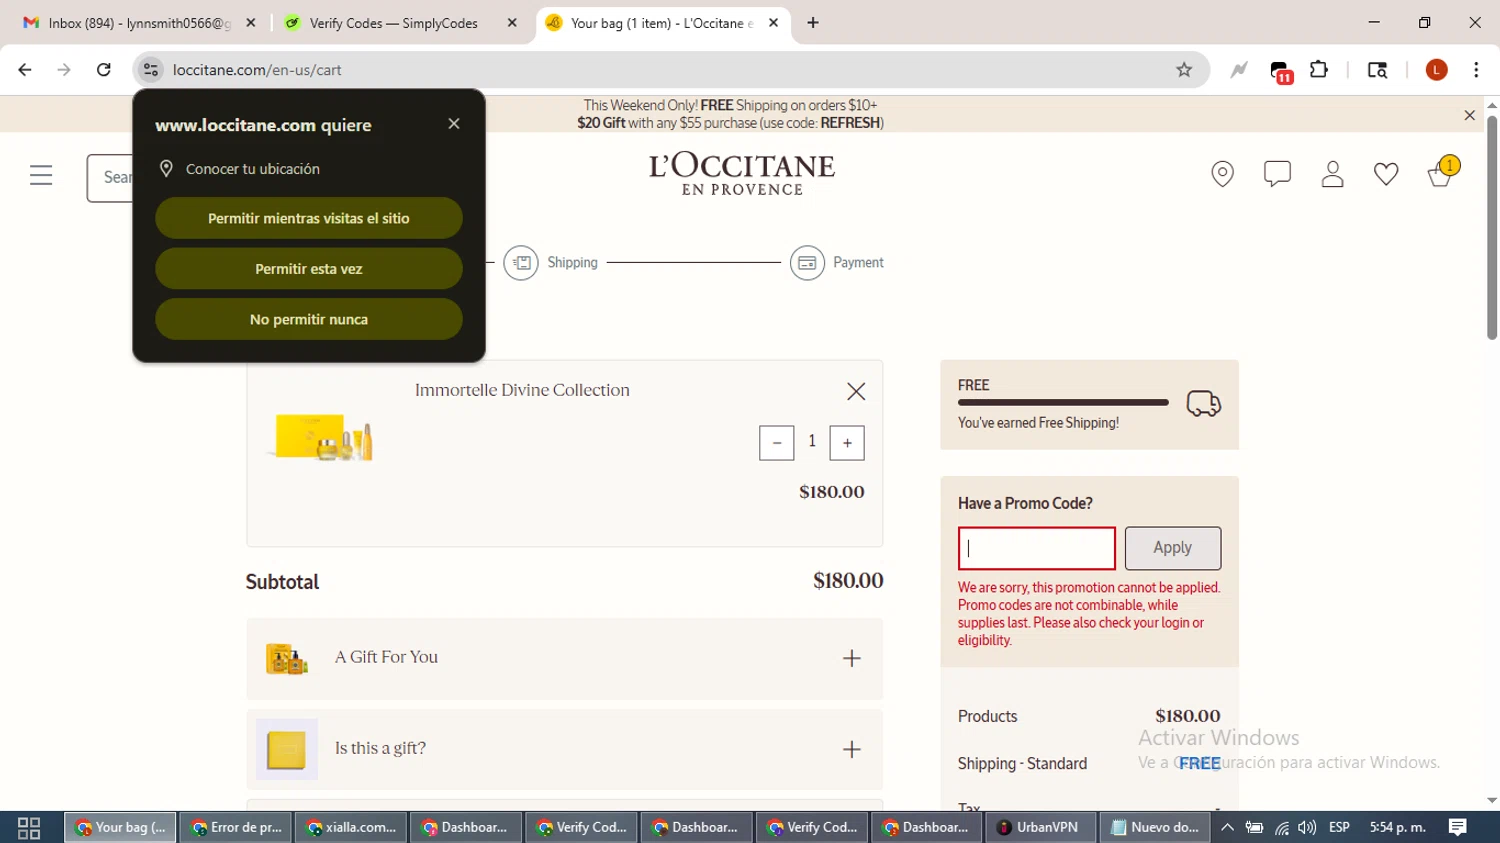The image size is (1500, 843).
Task: Click the network Wi-Fi tray icon
Action: pos(1282,828)
